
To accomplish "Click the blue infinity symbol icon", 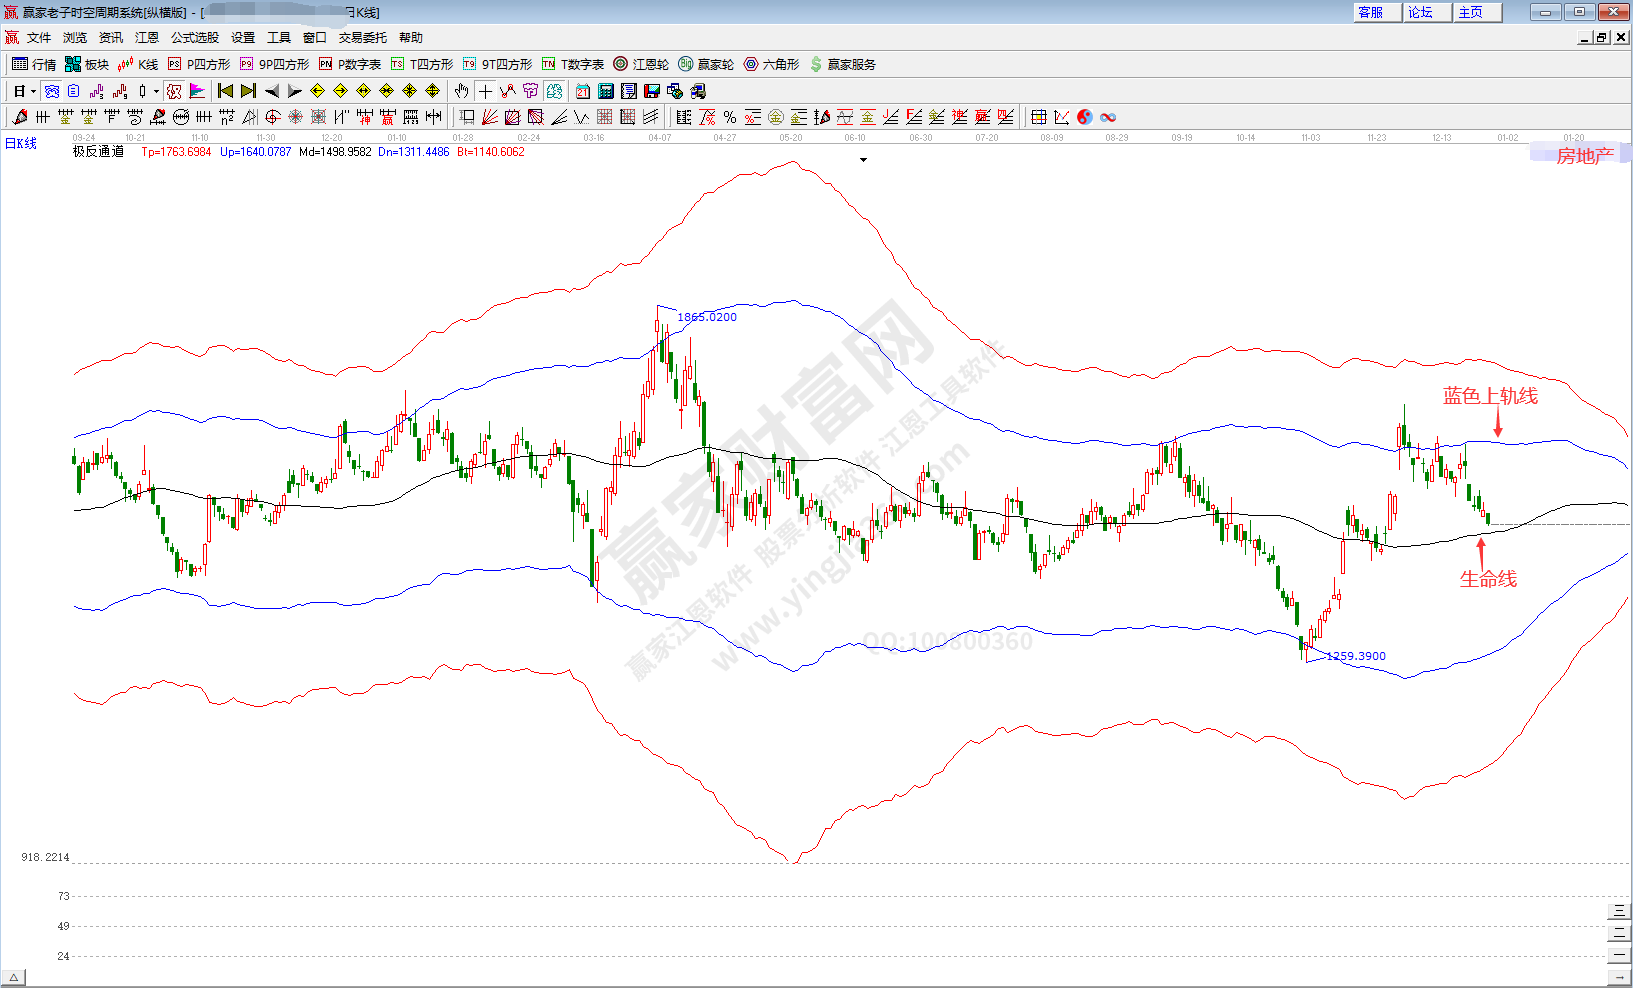I will [1108, 117].
